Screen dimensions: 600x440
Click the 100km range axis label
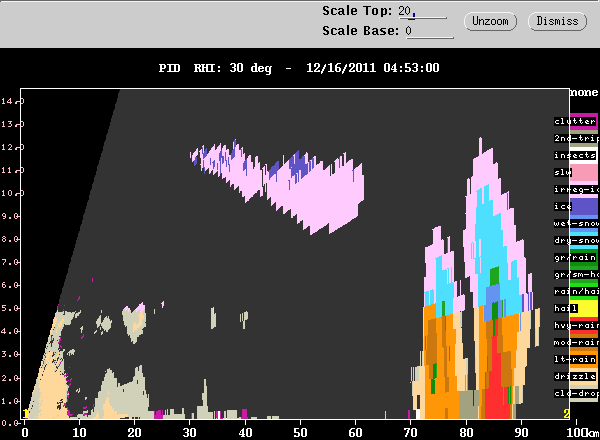(x=582, y=433)
